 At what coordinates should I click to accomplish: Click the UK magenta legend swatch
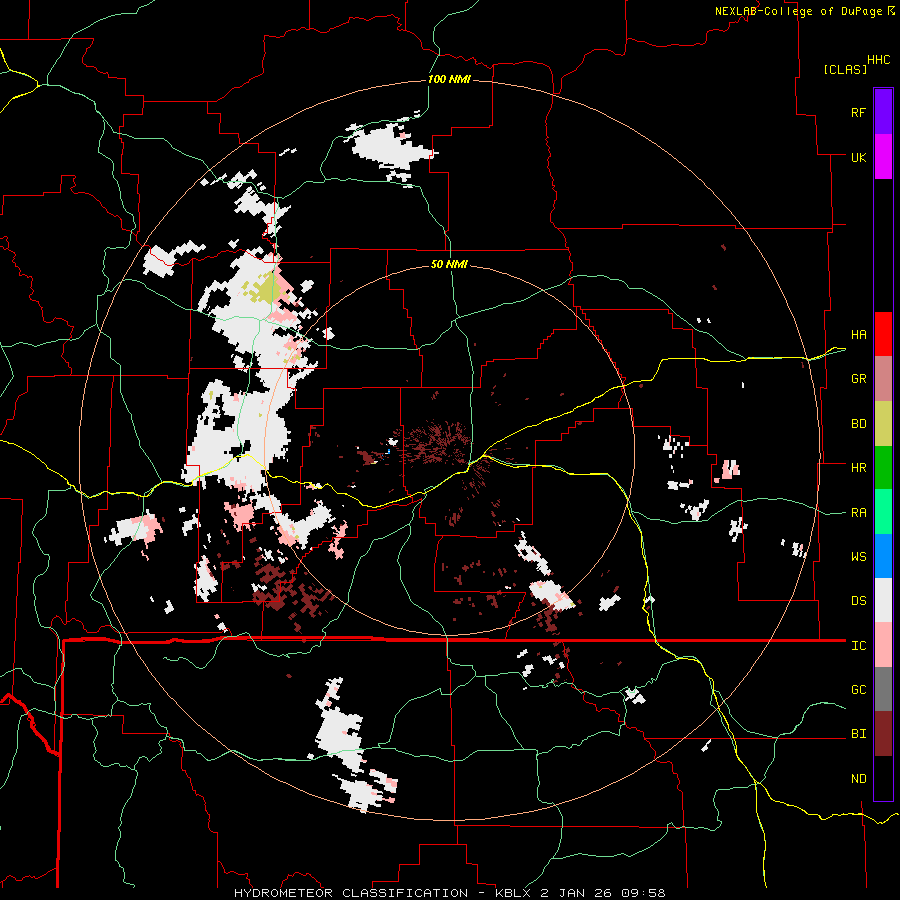pyautogui.click(x=883, y=157)
